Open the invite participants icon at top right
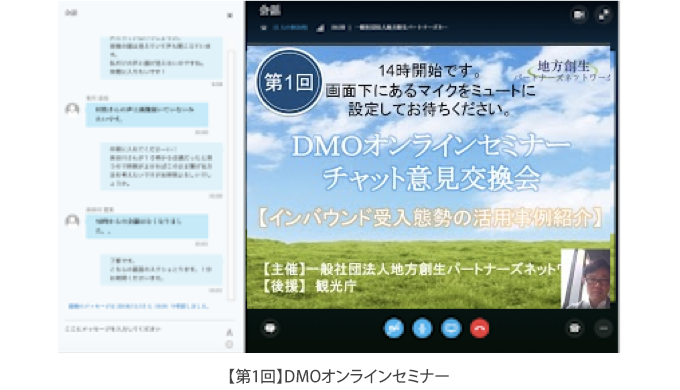This screenshot has width=680, height=390. coord(579,15)
